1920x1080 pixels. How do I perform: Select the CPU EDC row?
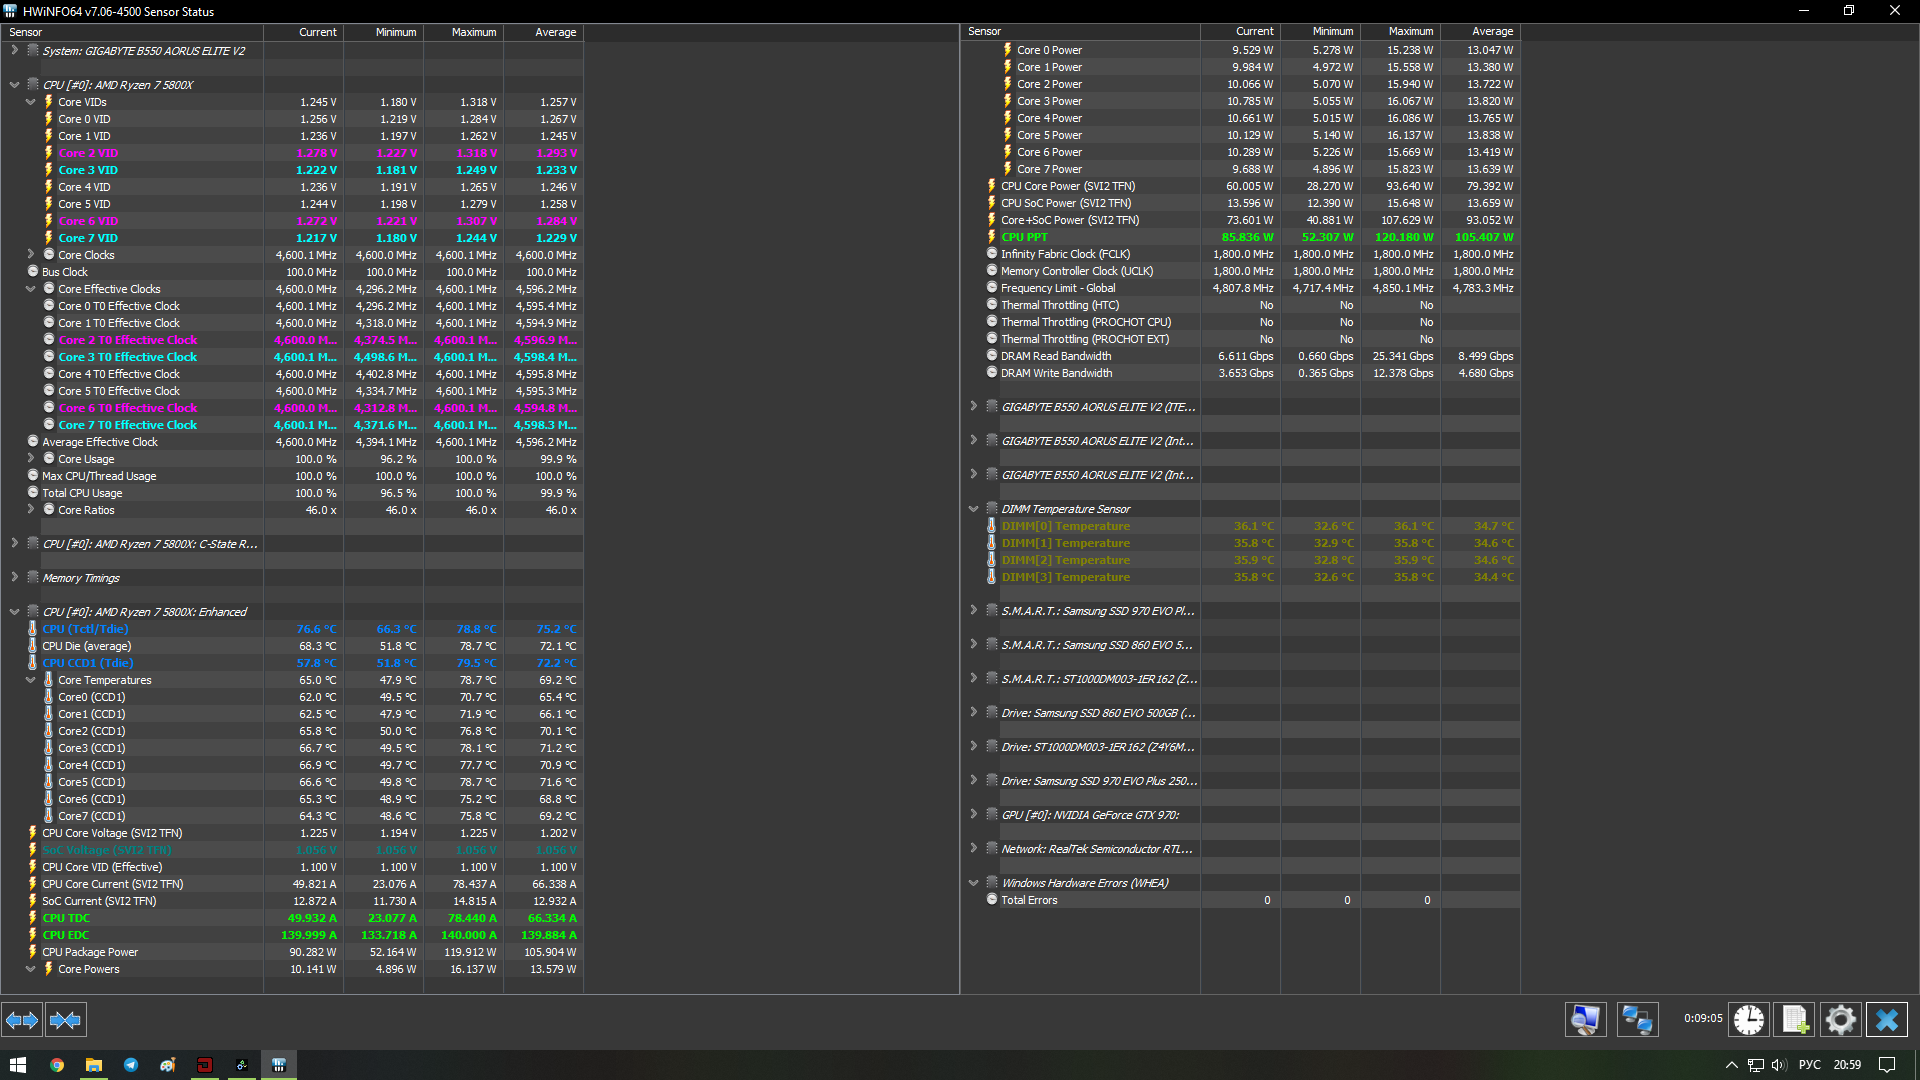pos(65,935)
